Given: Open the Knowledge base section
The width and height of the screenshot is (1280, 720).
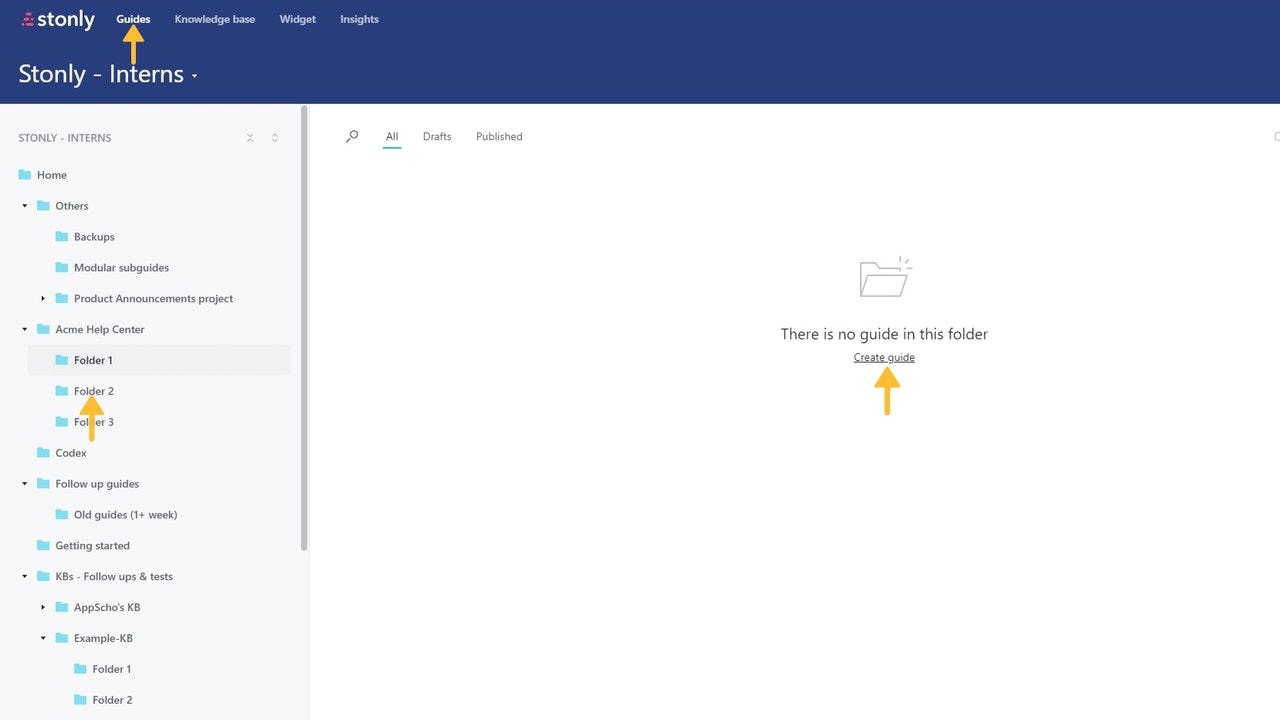Looking at the screenshot, I should coord(215,19).
